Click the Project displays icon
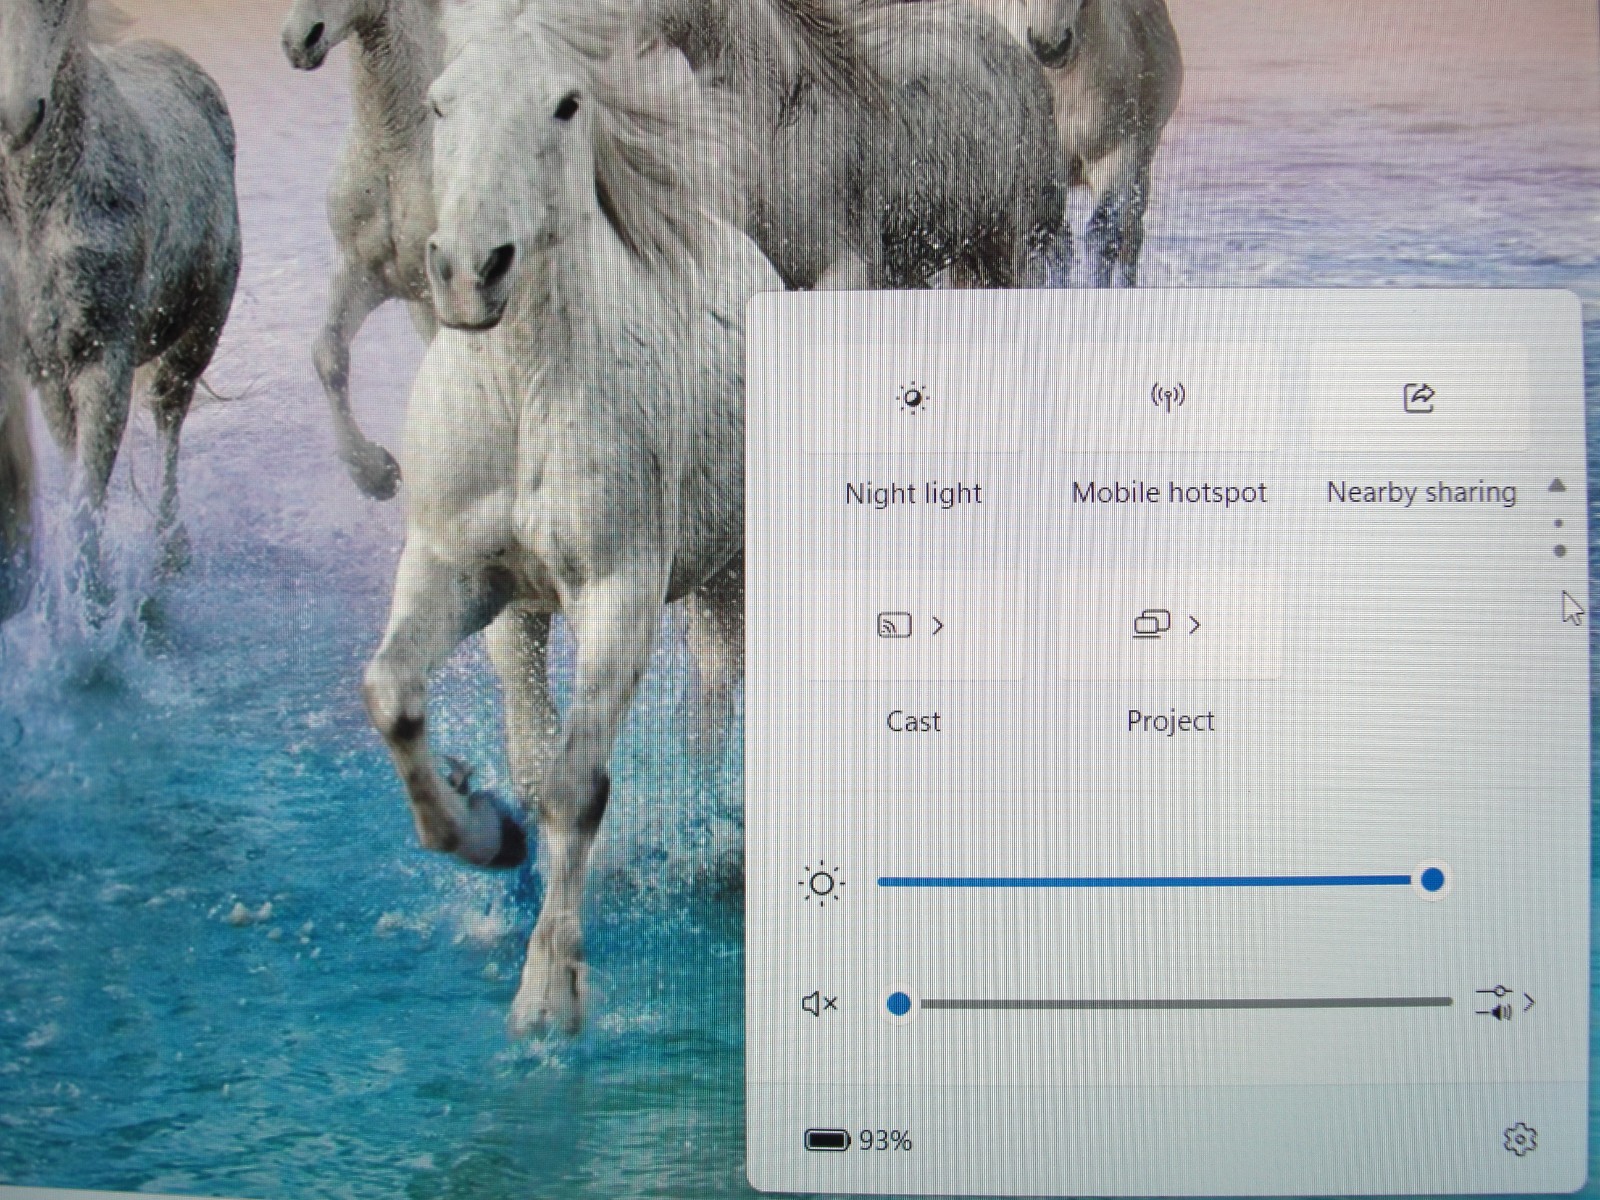The width and height of the screenshot is (1600, 1200). (x=1152, y=625)
